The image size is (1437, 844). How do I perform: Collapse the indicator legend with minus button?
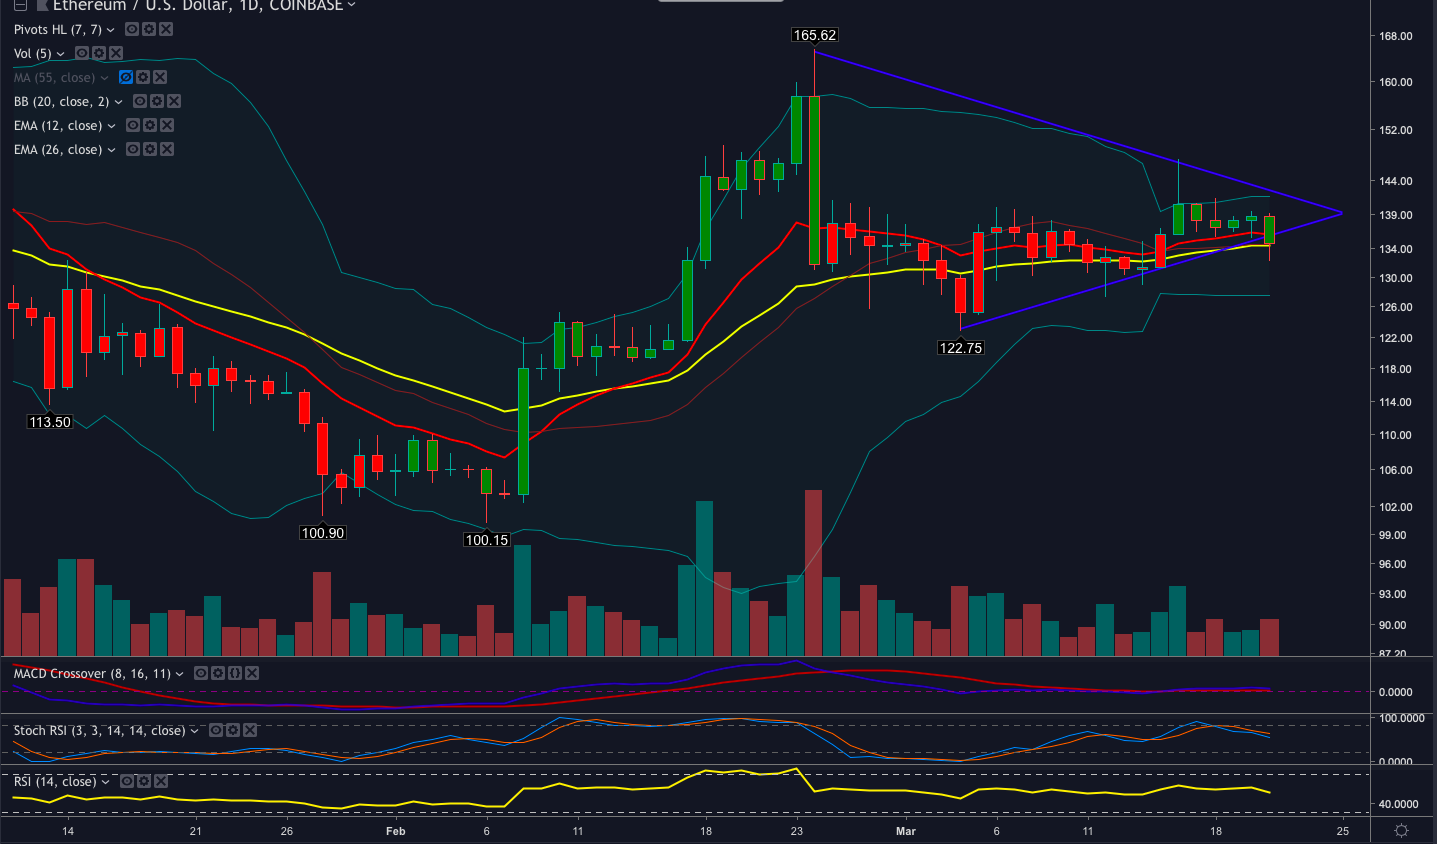pyautogui.click(x=20, y=6)
